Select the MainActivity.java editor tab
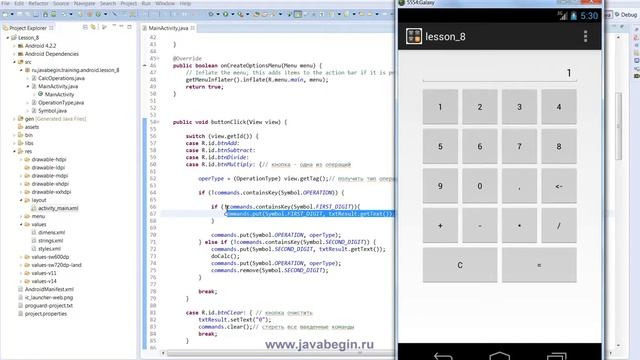 click(x=168, y=28)
